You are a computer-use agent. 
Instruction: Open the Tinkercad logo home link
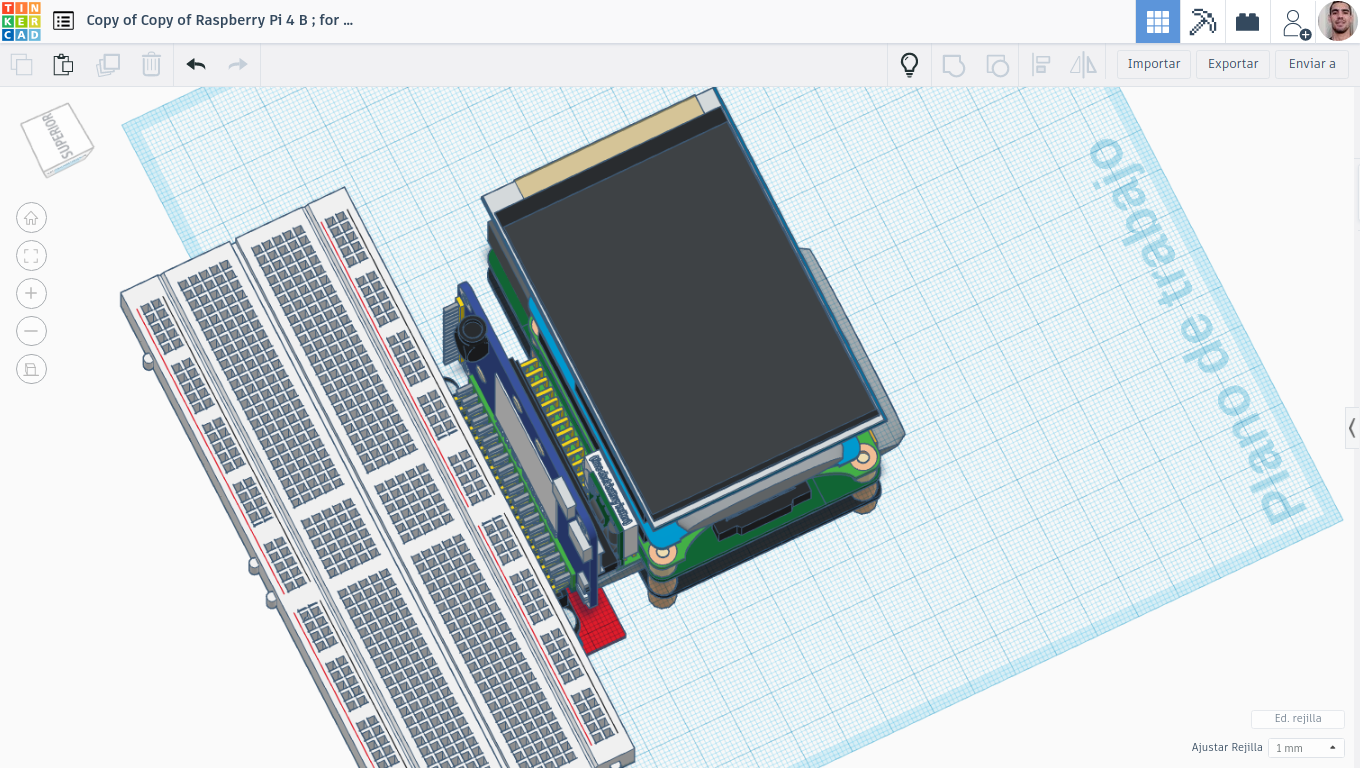21,21
